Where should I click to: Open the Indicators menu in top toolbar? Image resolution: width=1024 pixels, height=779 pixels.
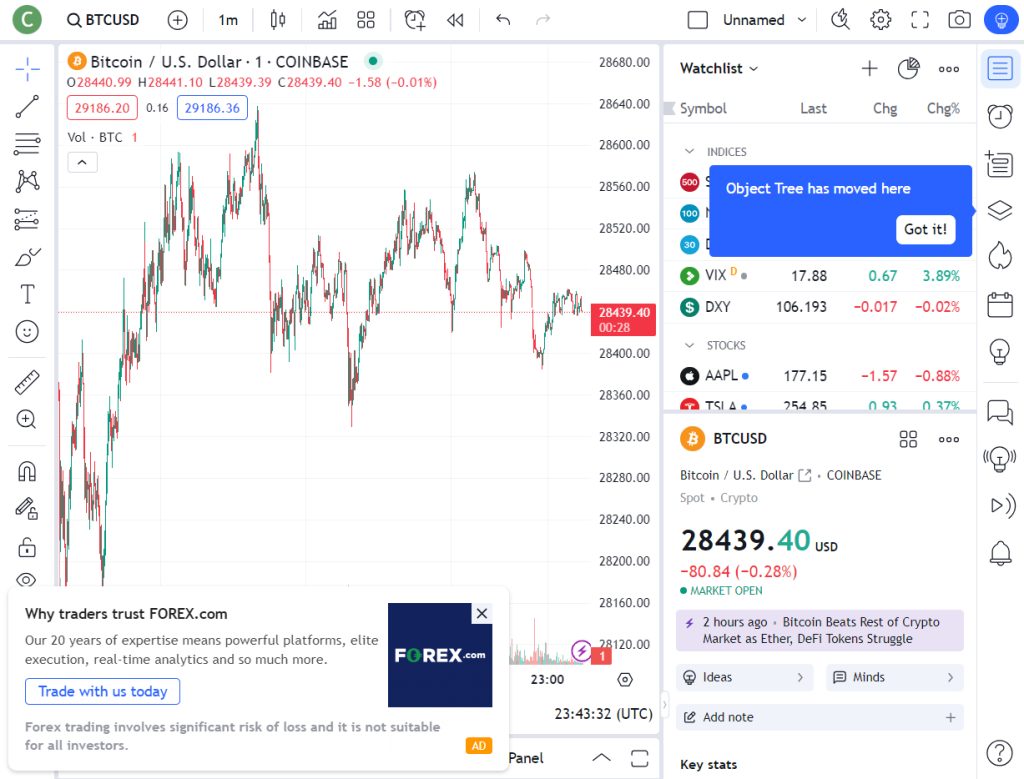click(x=327, y=20)
